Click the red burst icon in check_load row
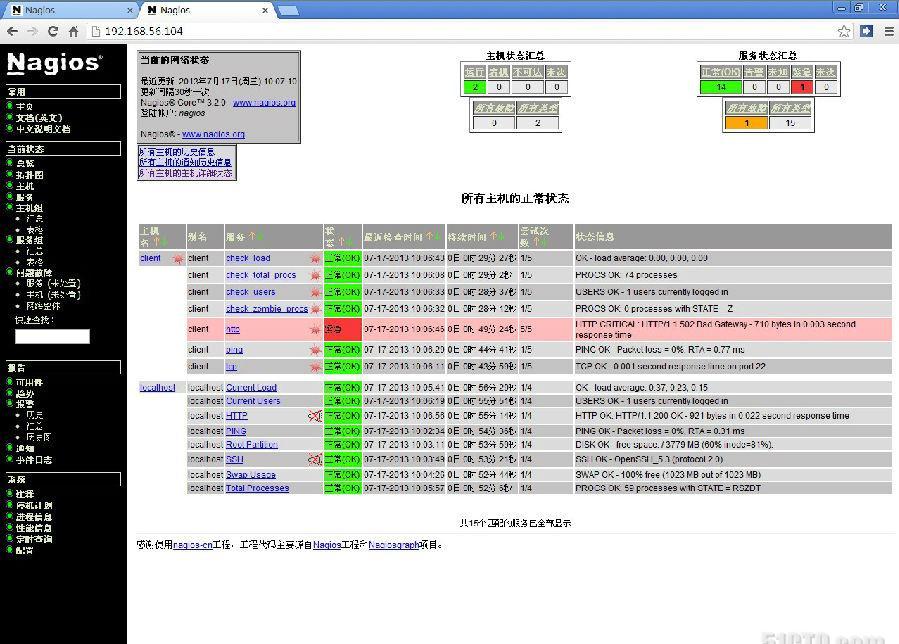Screen dimensions: 899x644 pos(315,259)
